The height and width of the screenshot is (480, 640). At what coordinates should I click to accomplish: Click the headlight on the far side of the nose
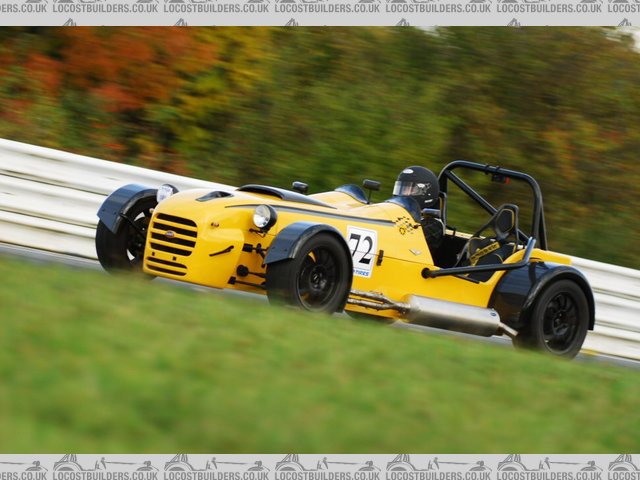(165, 192)
